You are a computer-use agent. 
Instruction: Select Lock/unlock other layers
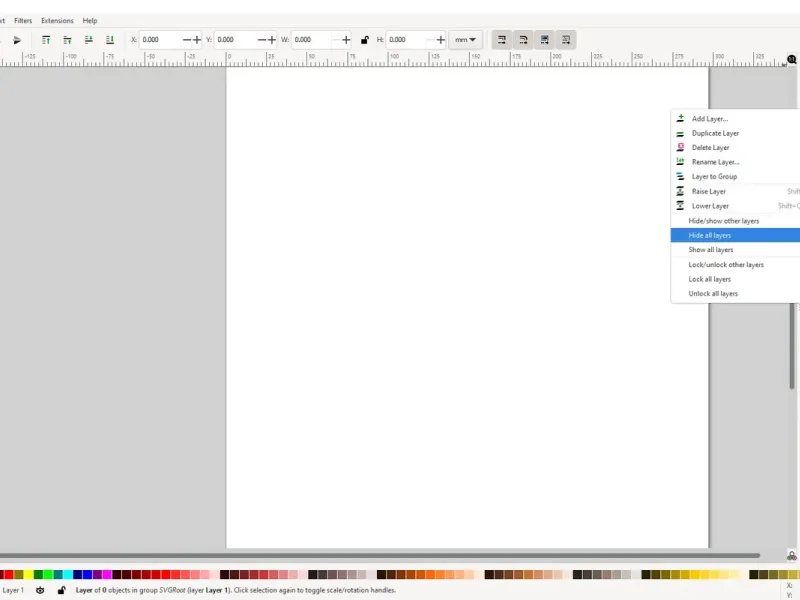click(735, 265)
